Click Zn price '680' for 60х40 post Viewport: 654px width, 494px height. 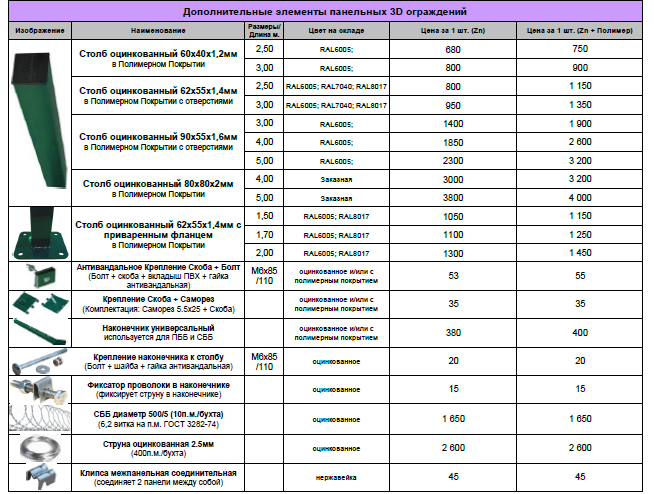point(453,49)
